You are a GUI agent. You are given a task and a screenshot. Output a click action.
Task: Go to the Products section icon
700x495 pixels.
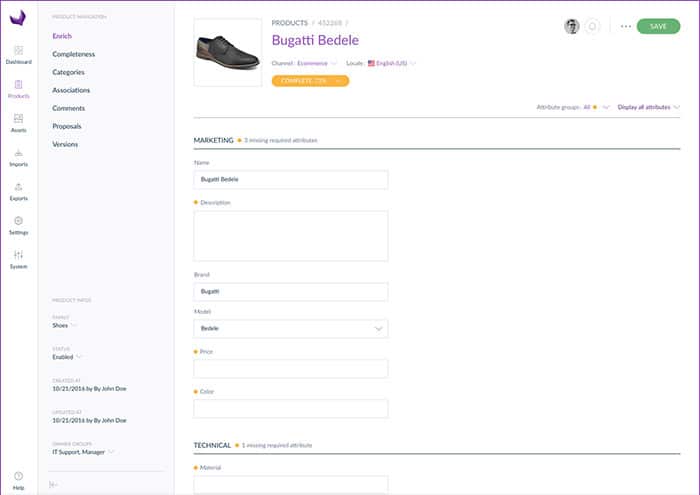[18, 88]
